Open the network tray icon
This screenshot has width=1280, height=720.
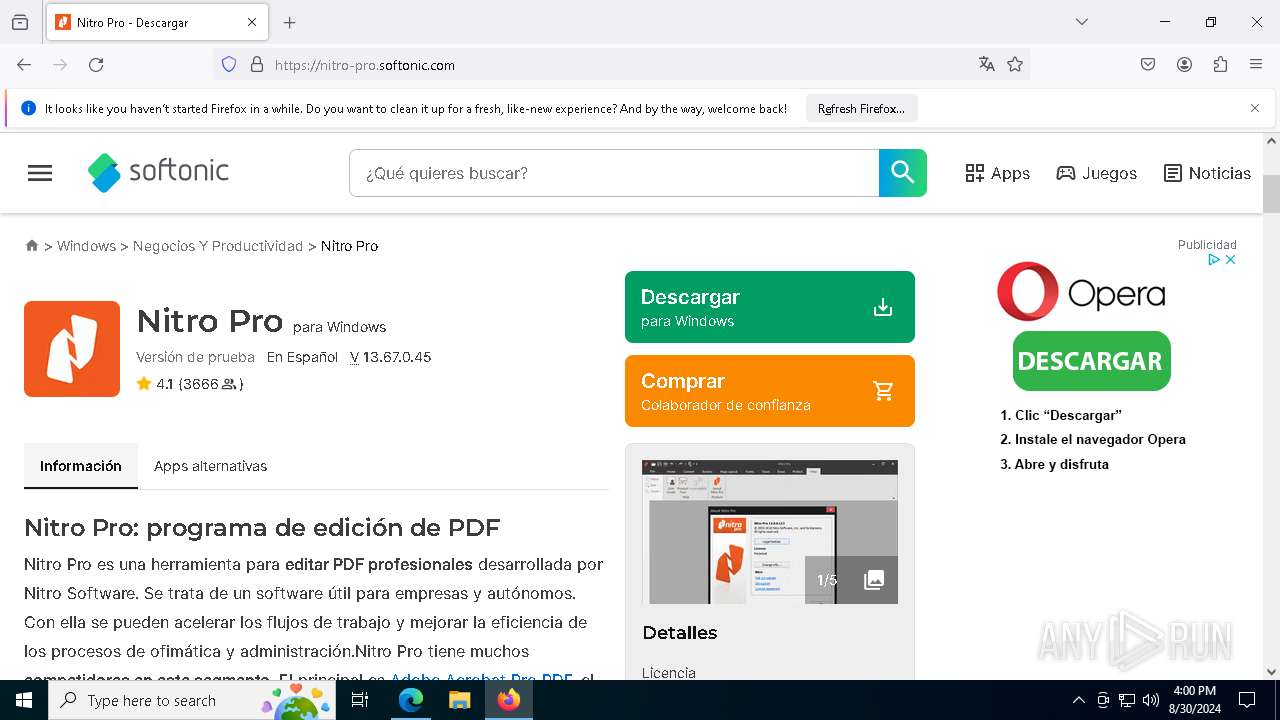pos(1127,700)
